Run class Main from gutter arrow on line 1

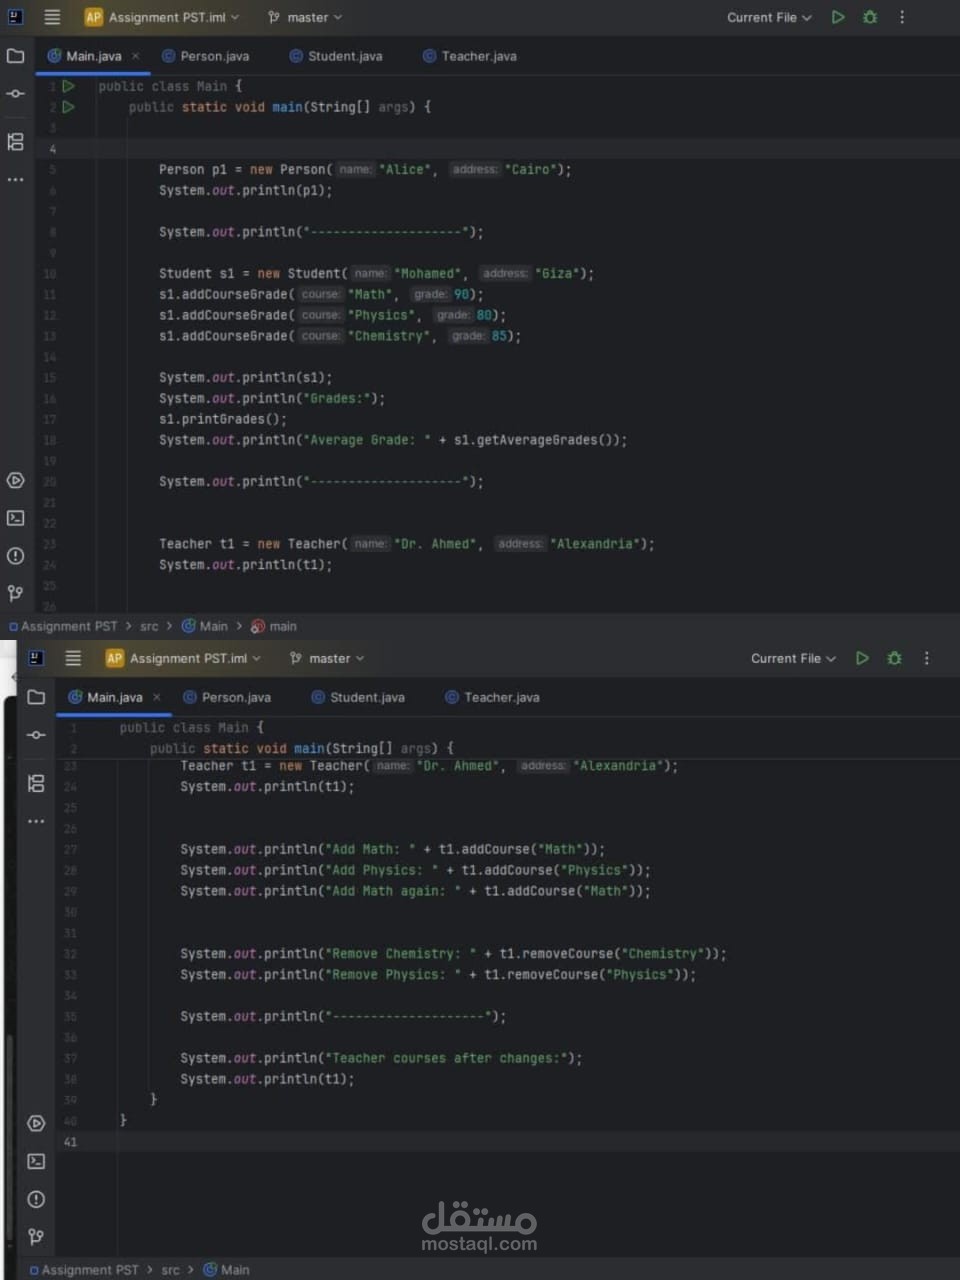68,86
